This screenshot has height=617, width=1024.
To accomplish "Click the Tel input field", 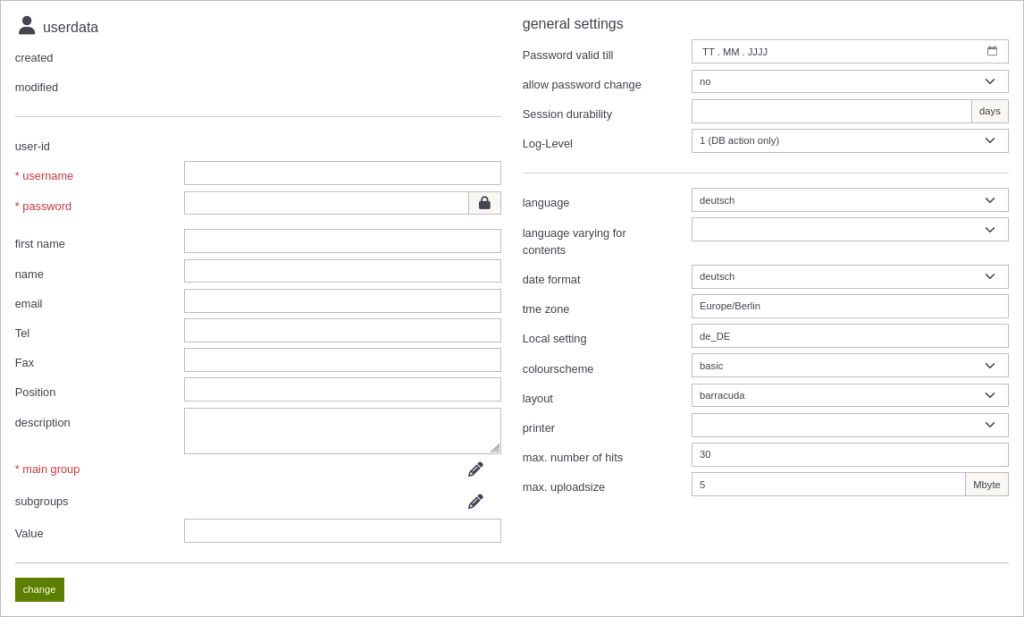I will [342, 330].
